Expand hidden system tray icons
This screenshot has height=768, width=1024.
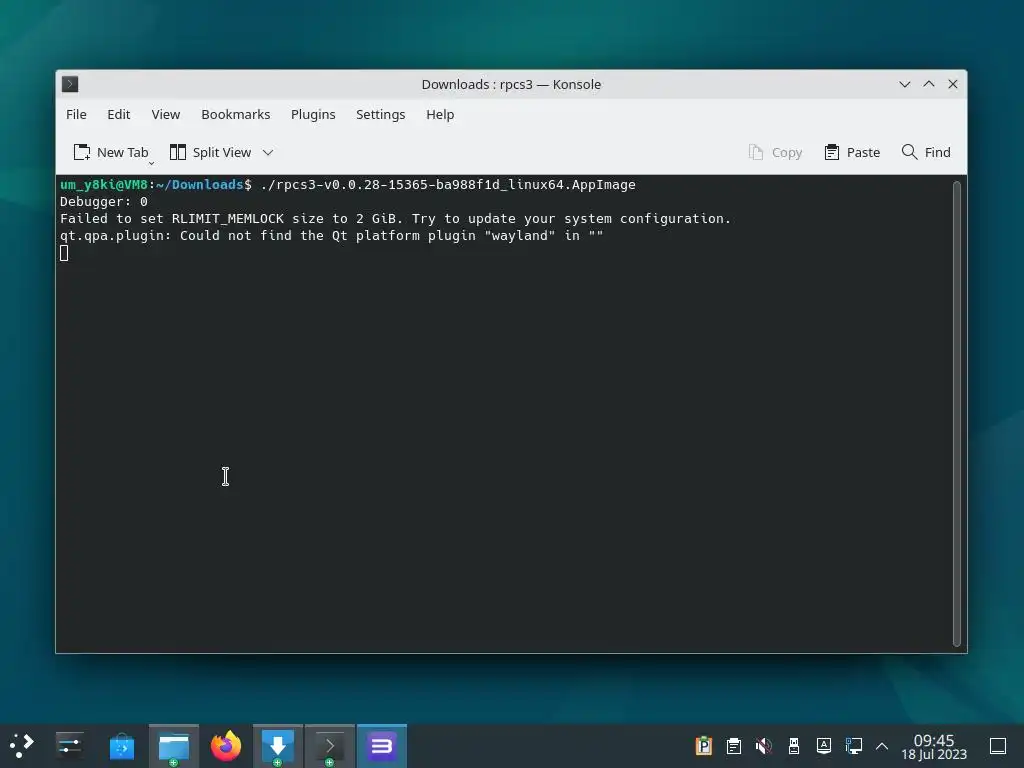pyautogui.click(x=882, y=746)
